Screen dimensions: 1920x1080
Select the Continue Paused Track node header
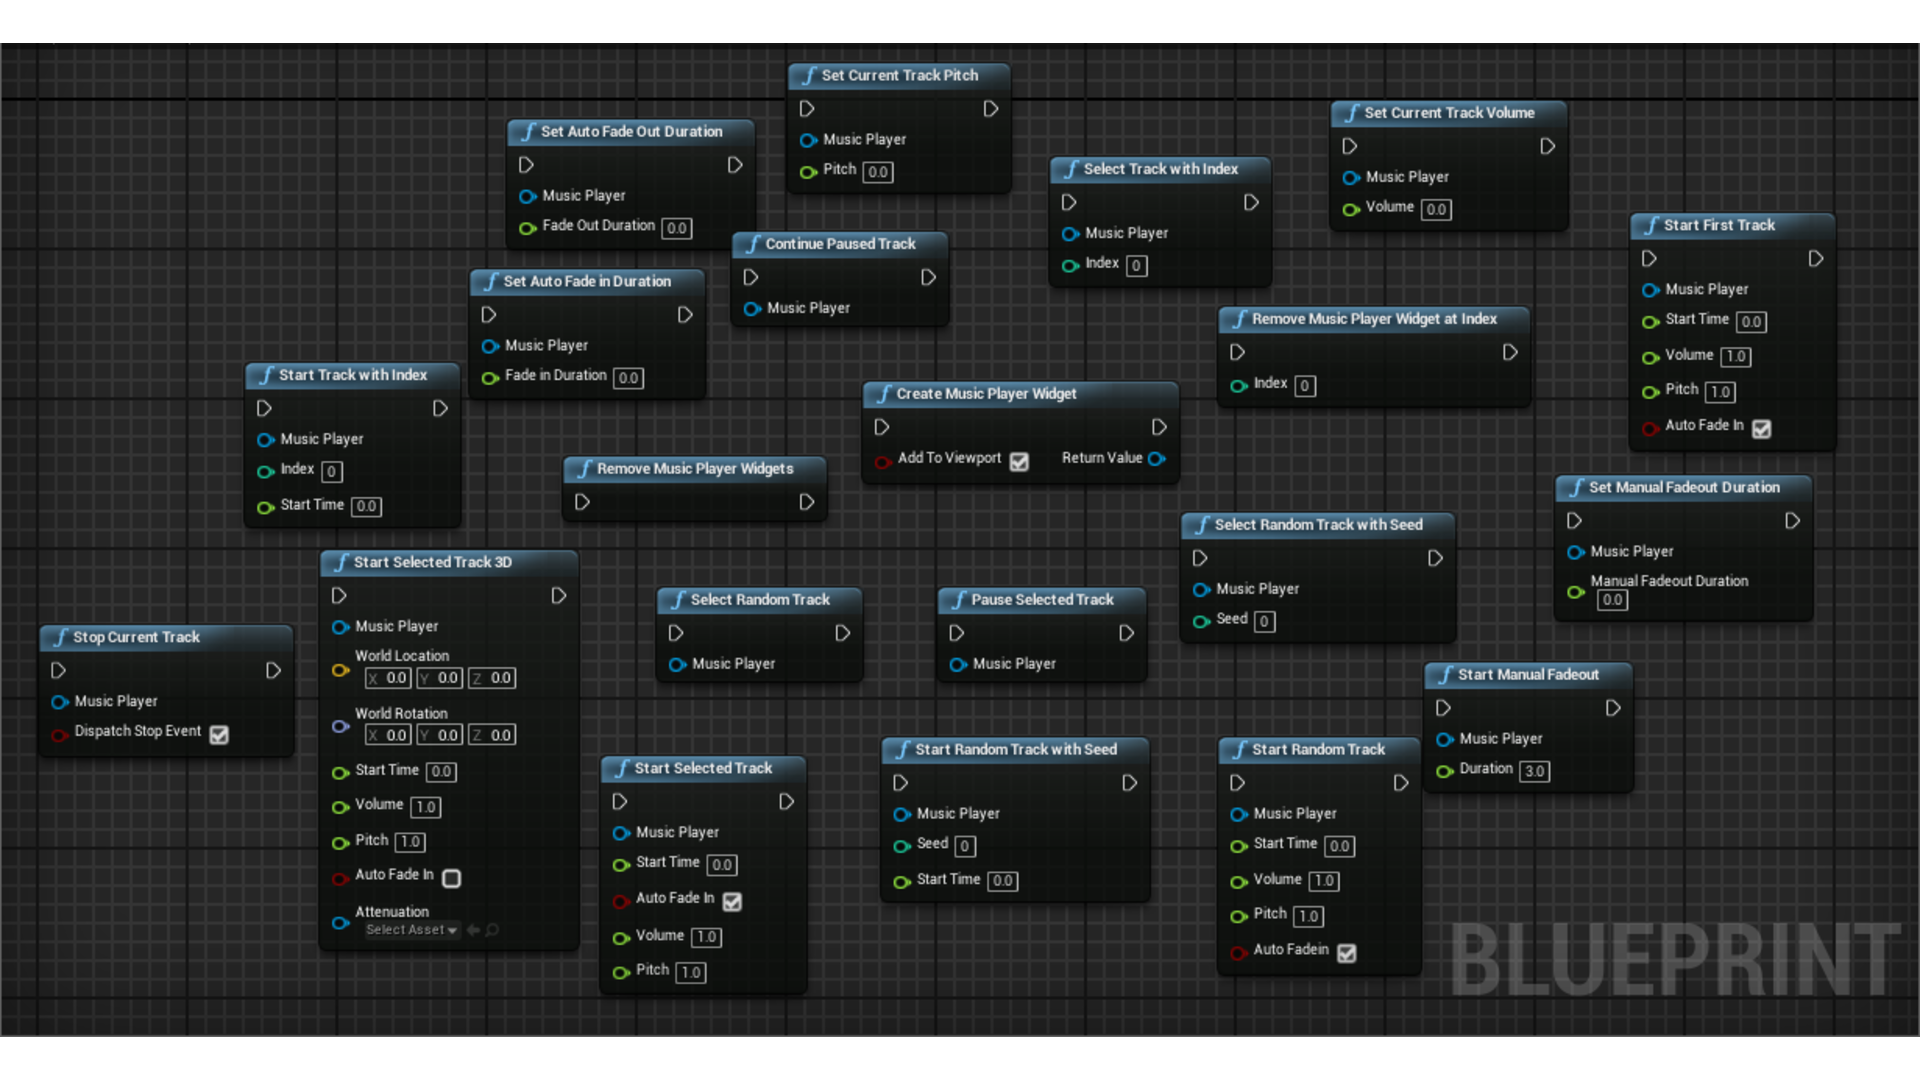(x=838, y=244)
